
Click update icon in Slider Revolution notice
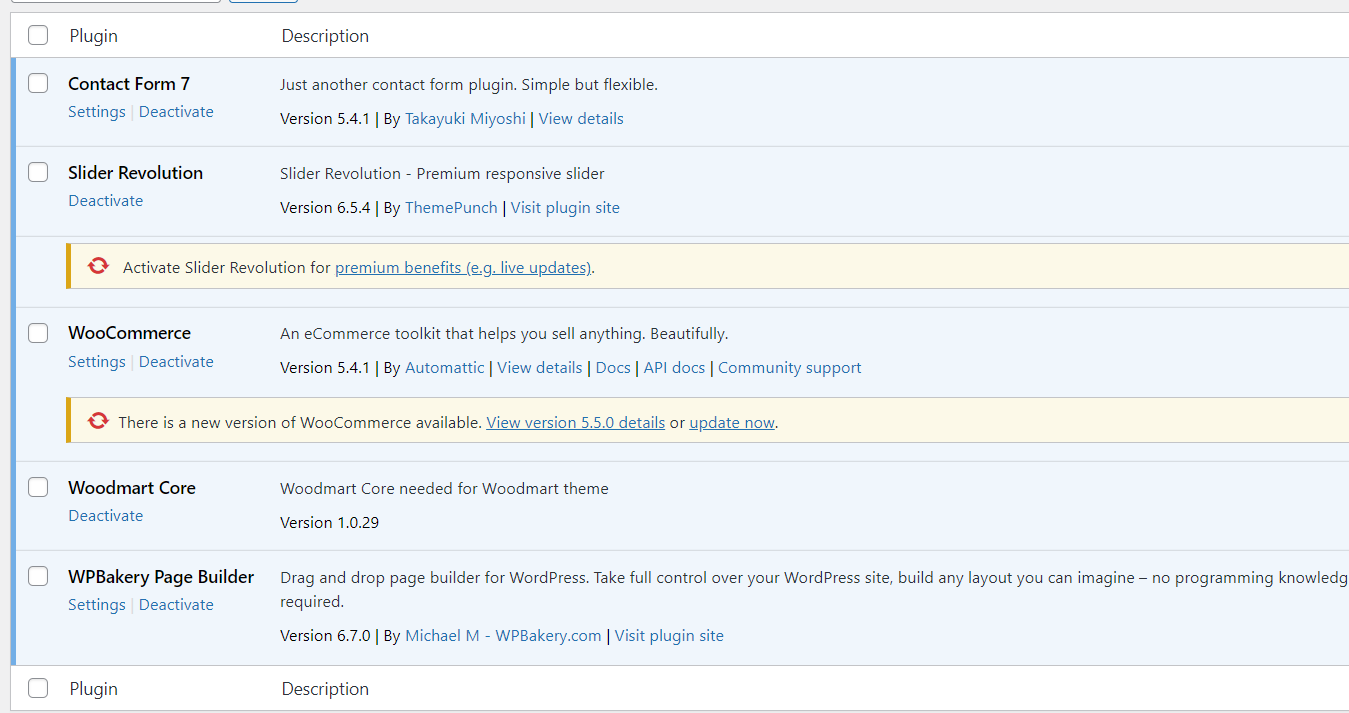click(x=98, y=267)
